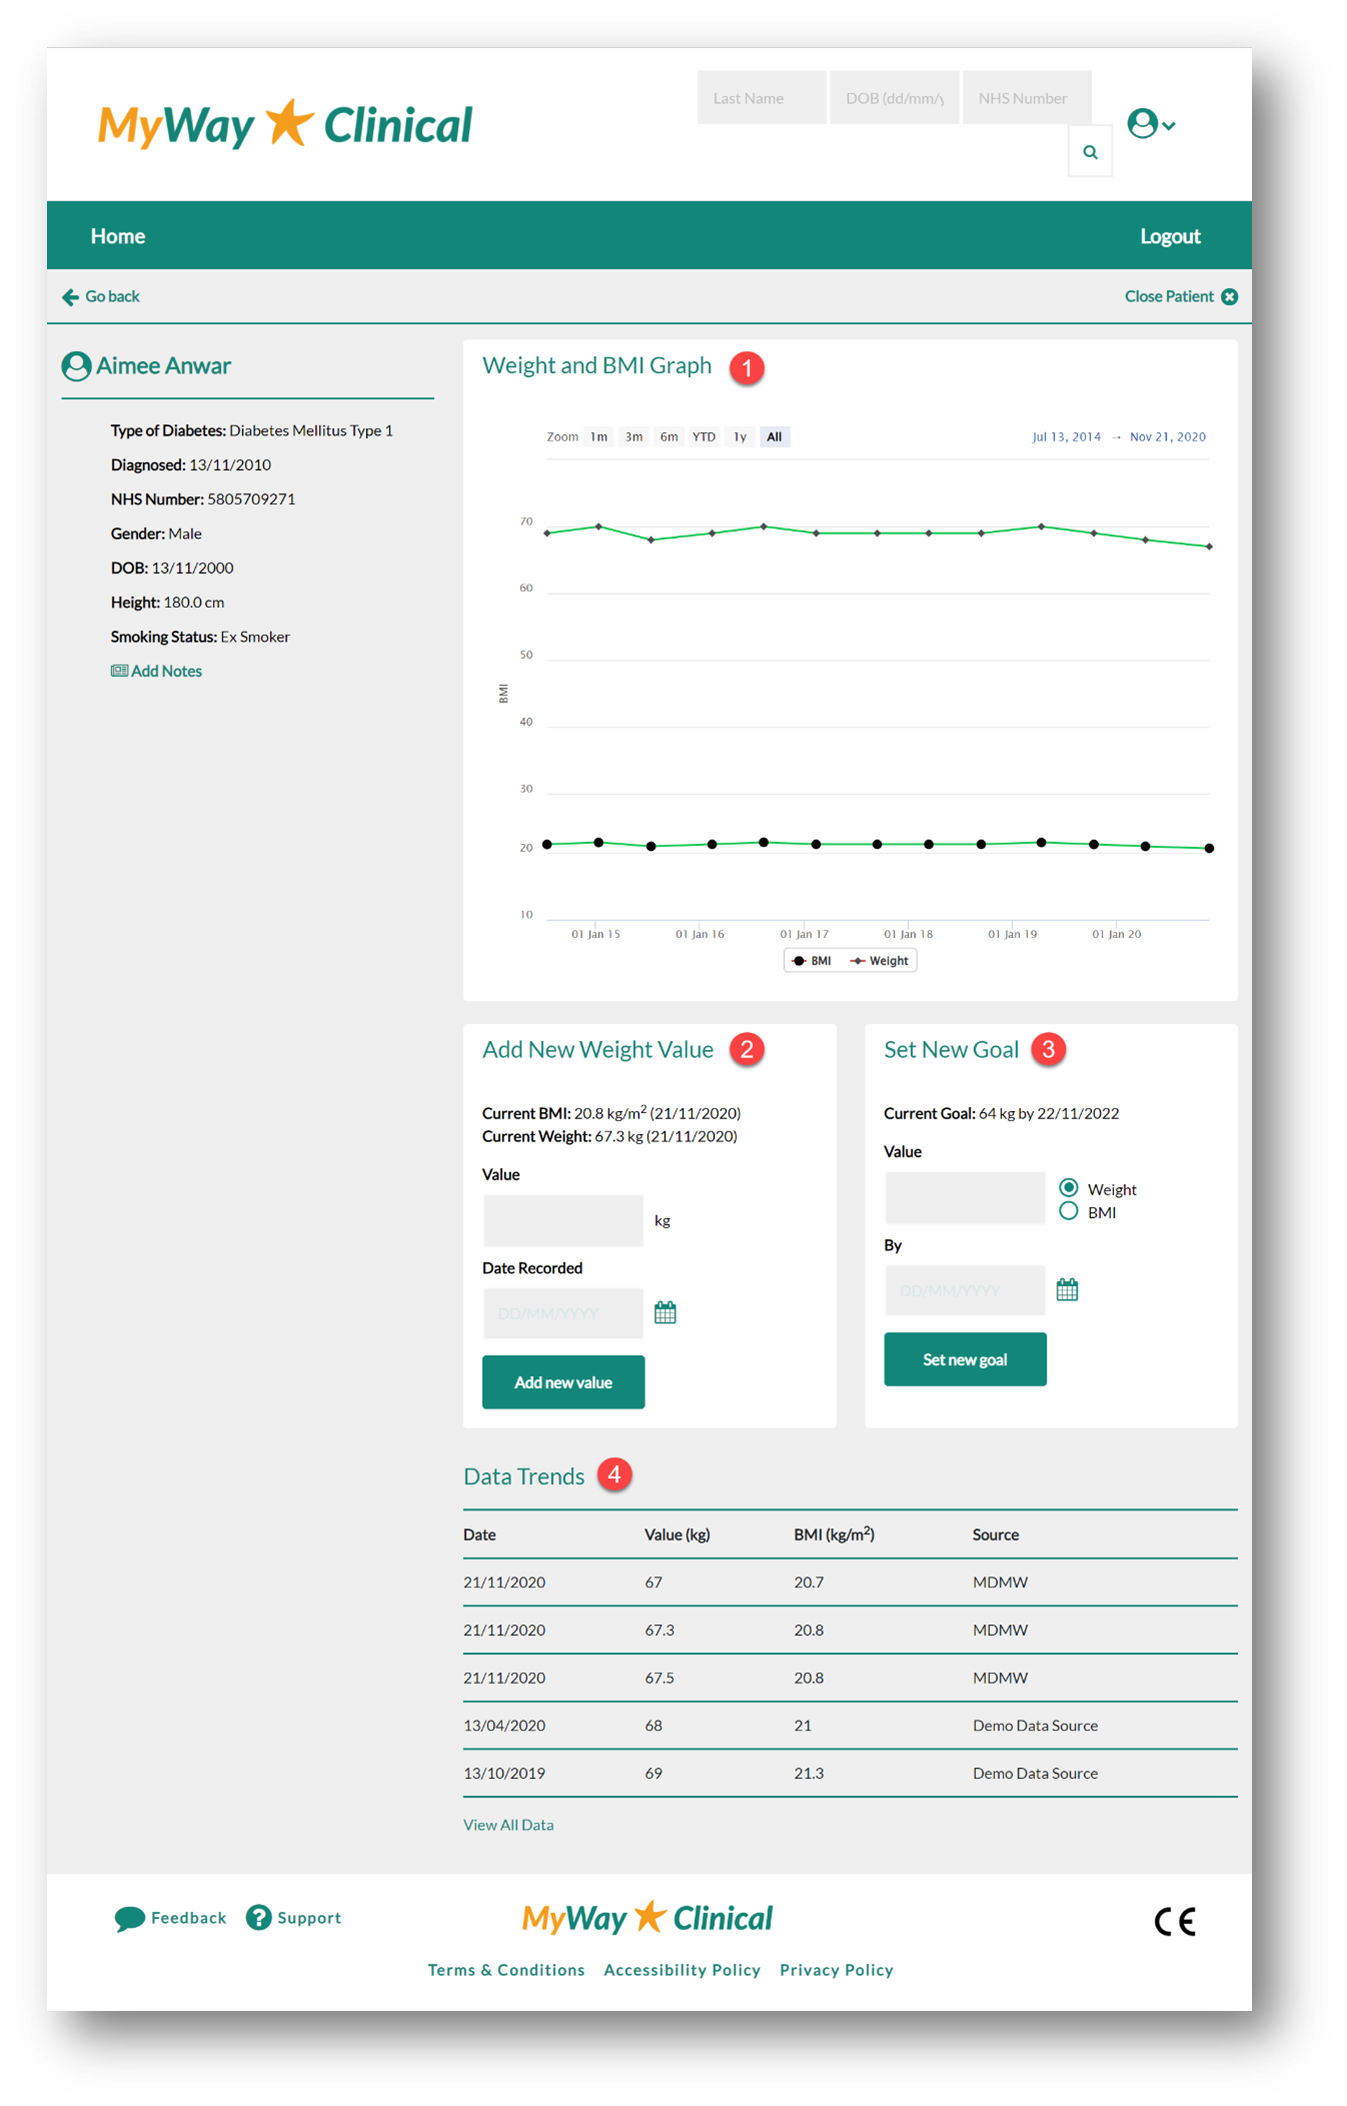Screen dimensions: 1347x2106
Task: Set graph zoom to YTD
Action: (704, 437)
